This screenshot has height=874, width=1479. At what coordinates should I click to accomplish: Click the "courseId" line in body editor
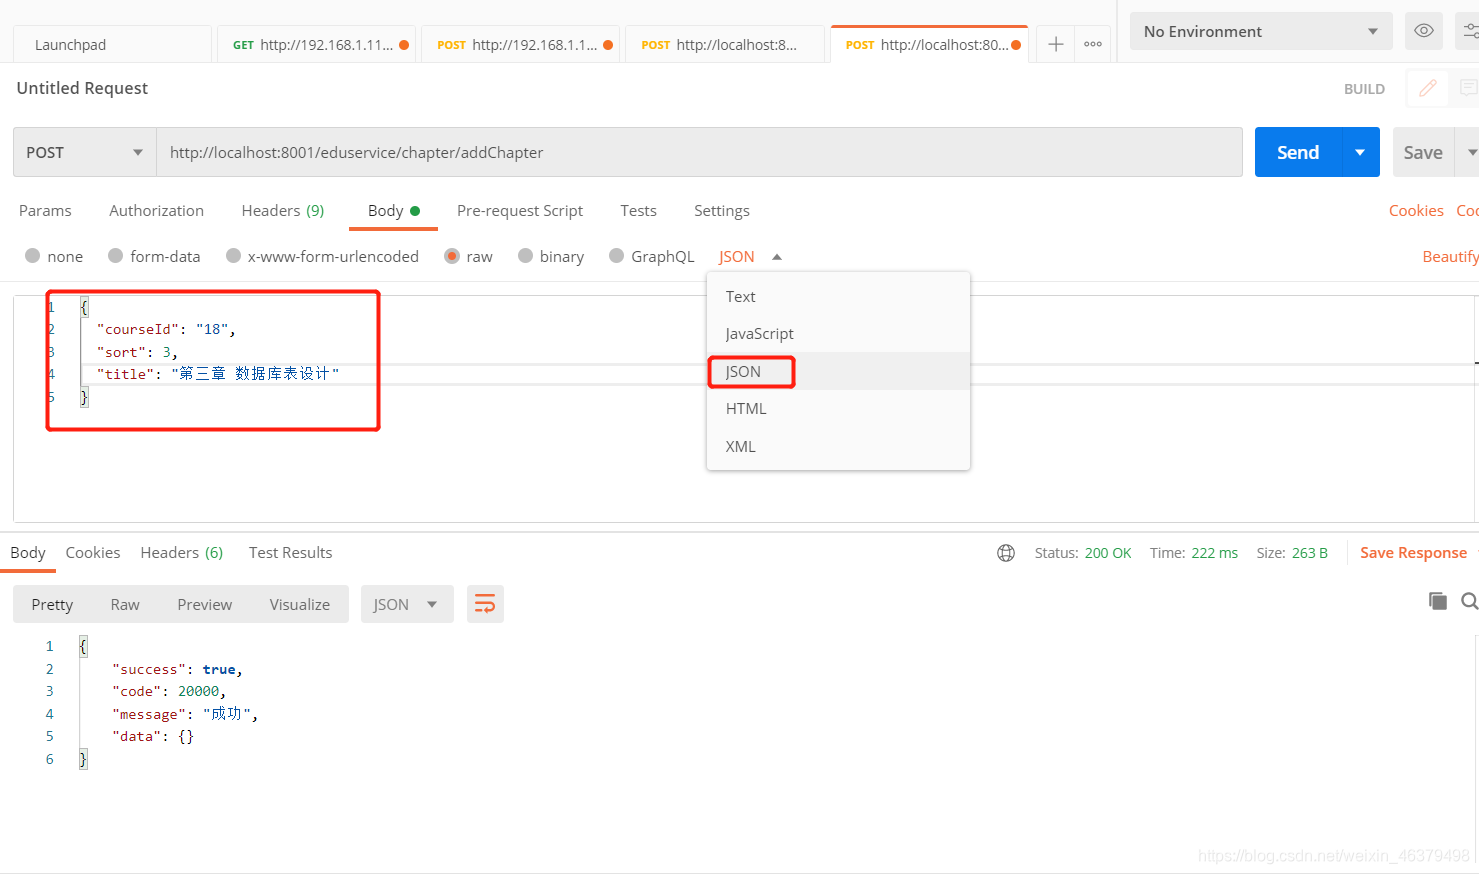(x=166, y=329)
